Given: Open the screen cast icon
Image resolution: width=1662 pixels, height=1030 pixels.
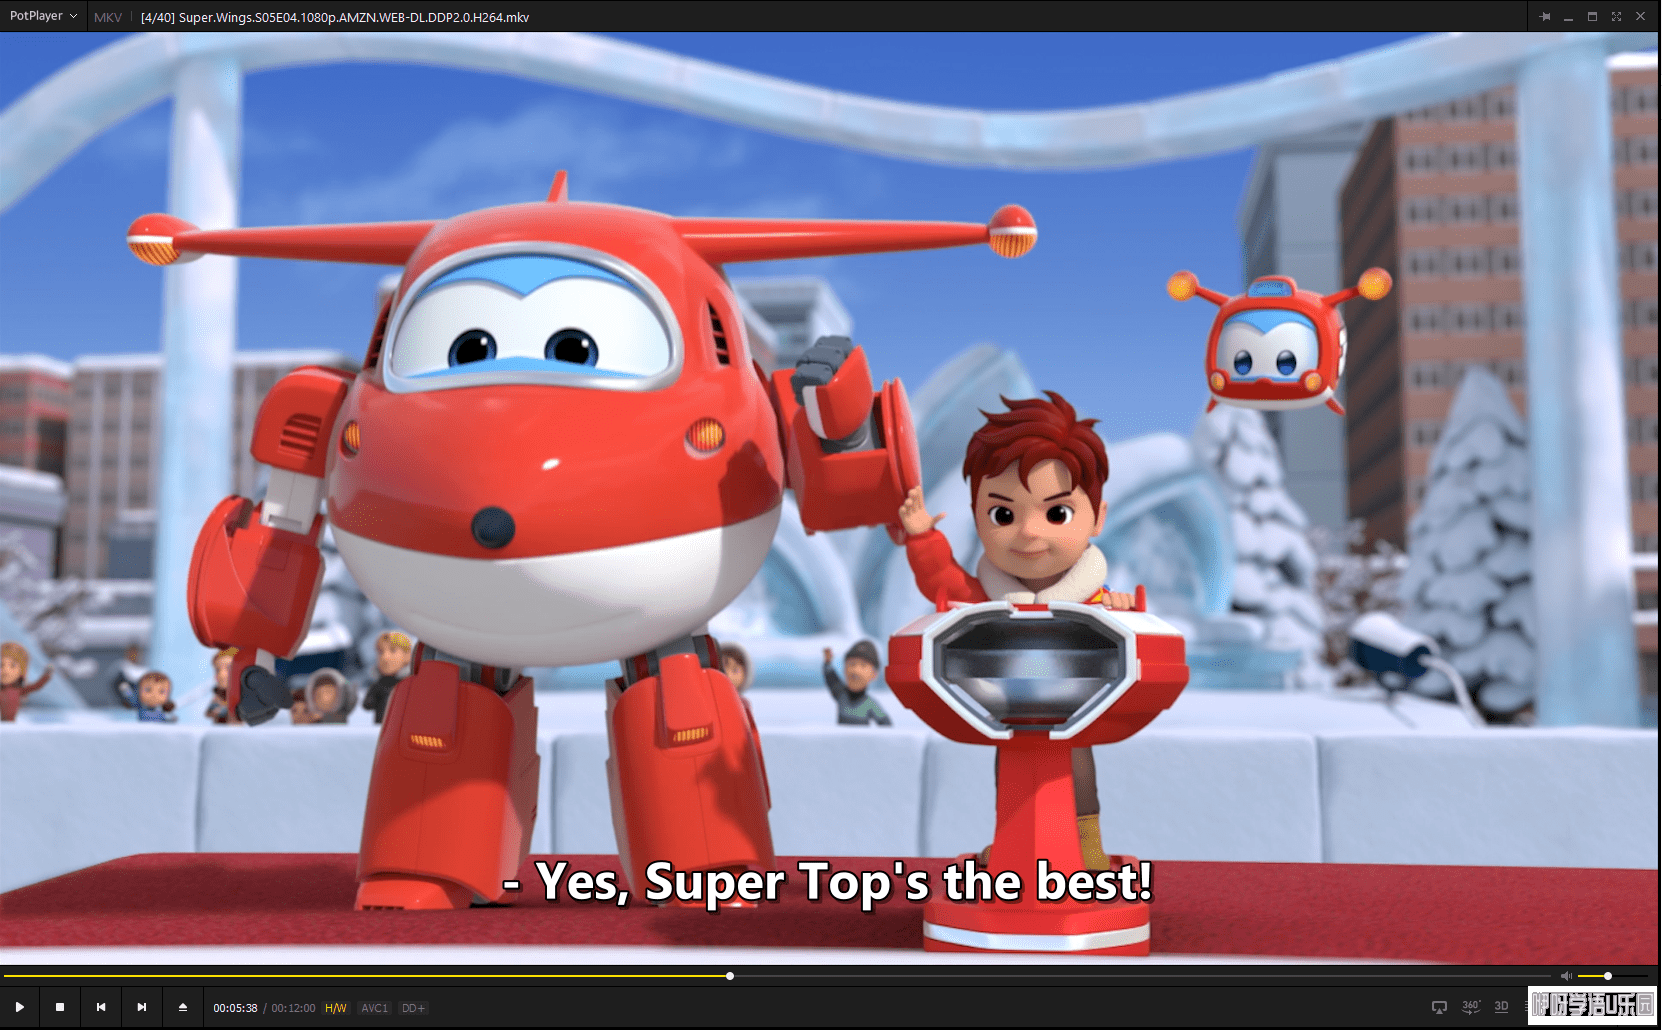Looking at the screenshot, I should [1439, 1007].
